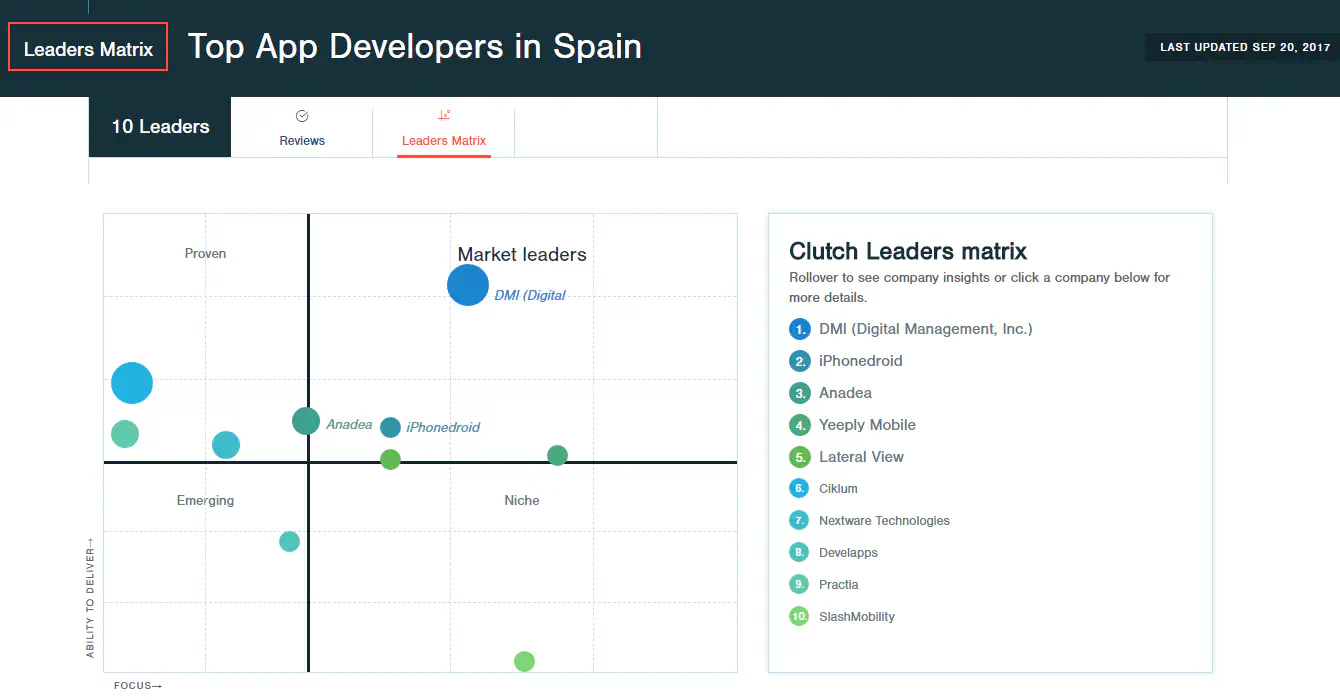
Task: Open the Yeeply Mobile company link
Action: pos(866,425)
